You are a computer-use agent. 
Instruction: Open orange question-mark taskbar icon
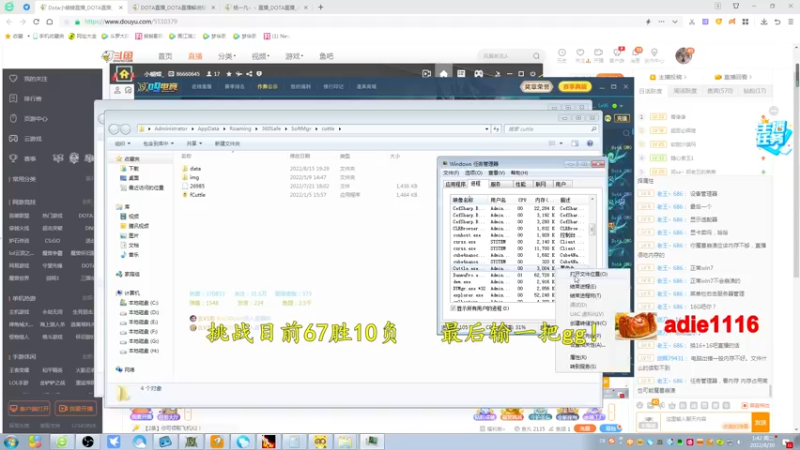coord(217,442)
